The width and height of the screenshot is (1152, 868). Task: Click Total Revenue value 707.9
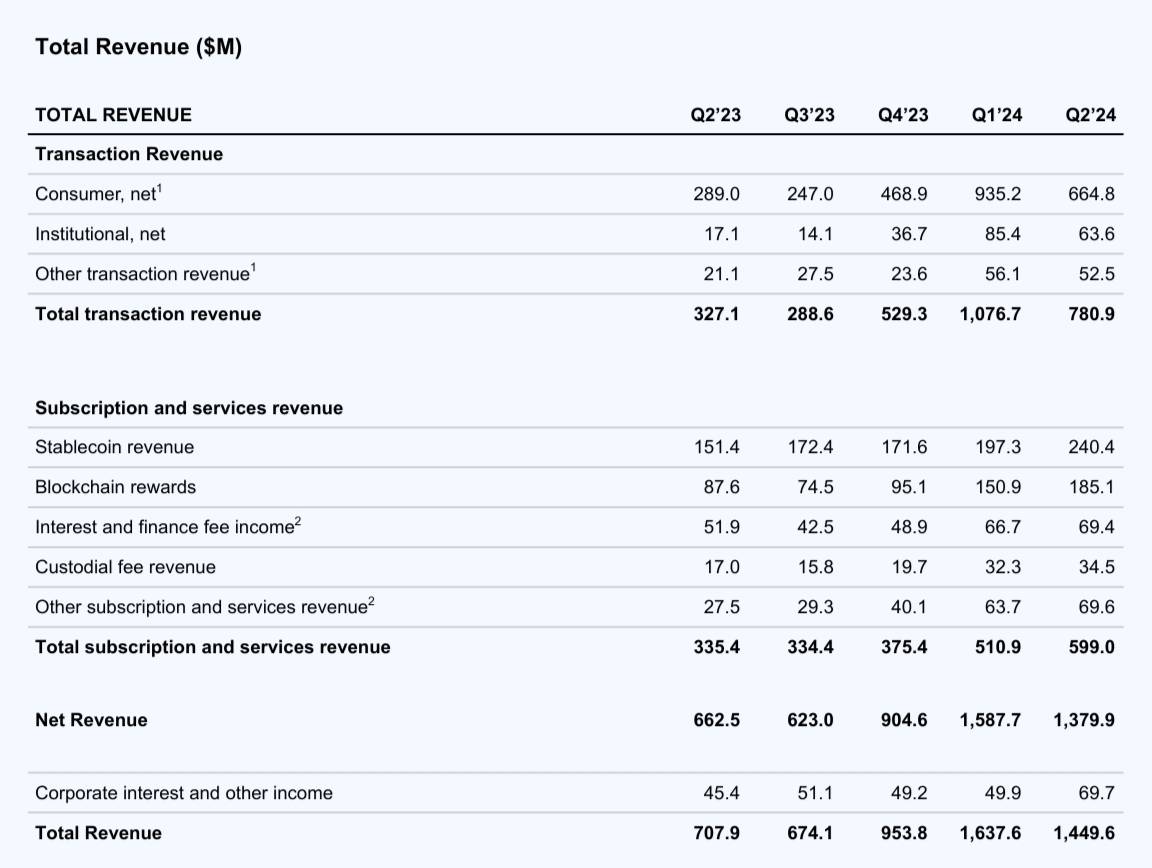716,833
